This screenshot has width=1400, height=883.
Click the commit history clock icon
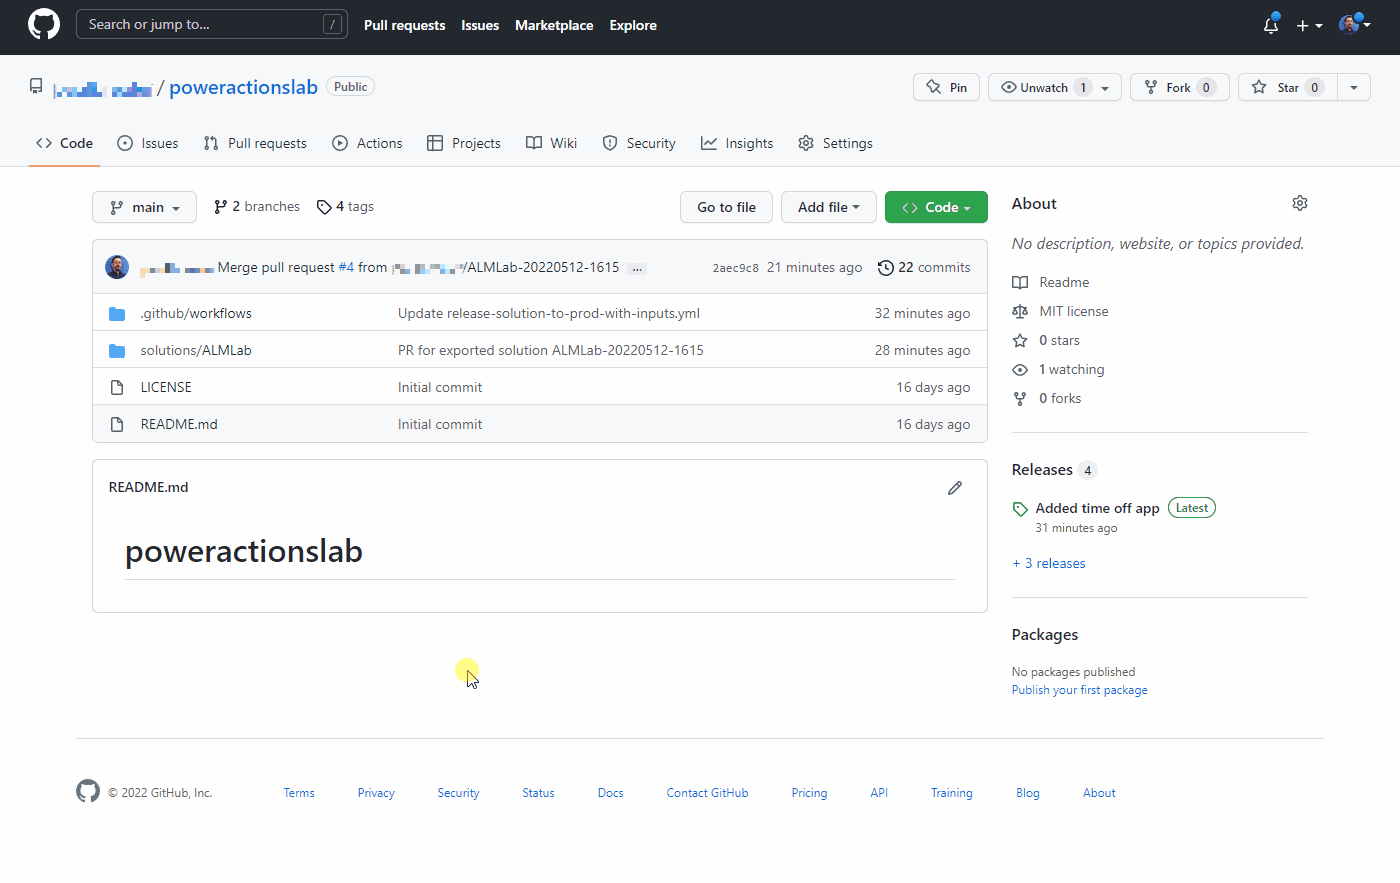coord(885,267)
